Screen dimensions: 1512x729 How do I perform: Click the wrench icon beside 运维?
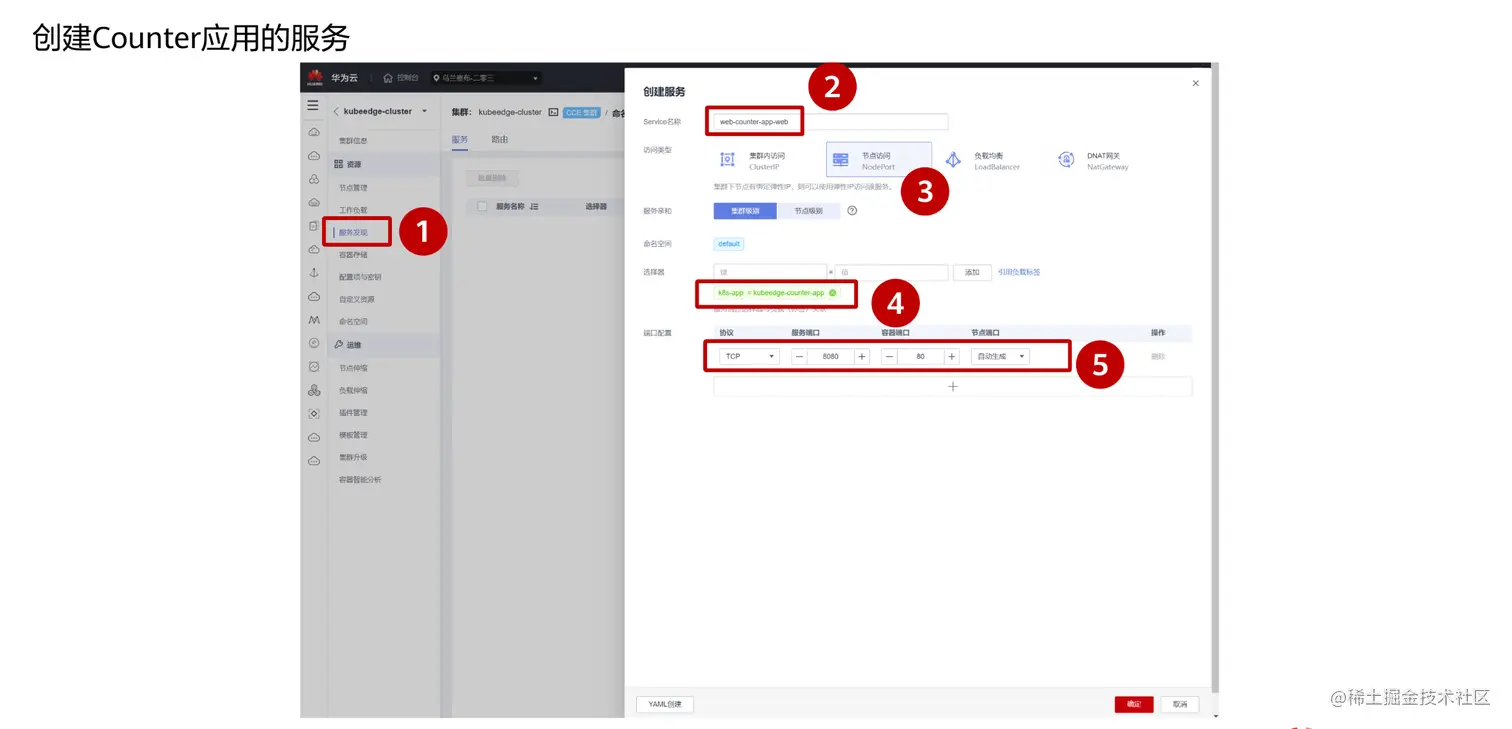click(x=338, y=345)
